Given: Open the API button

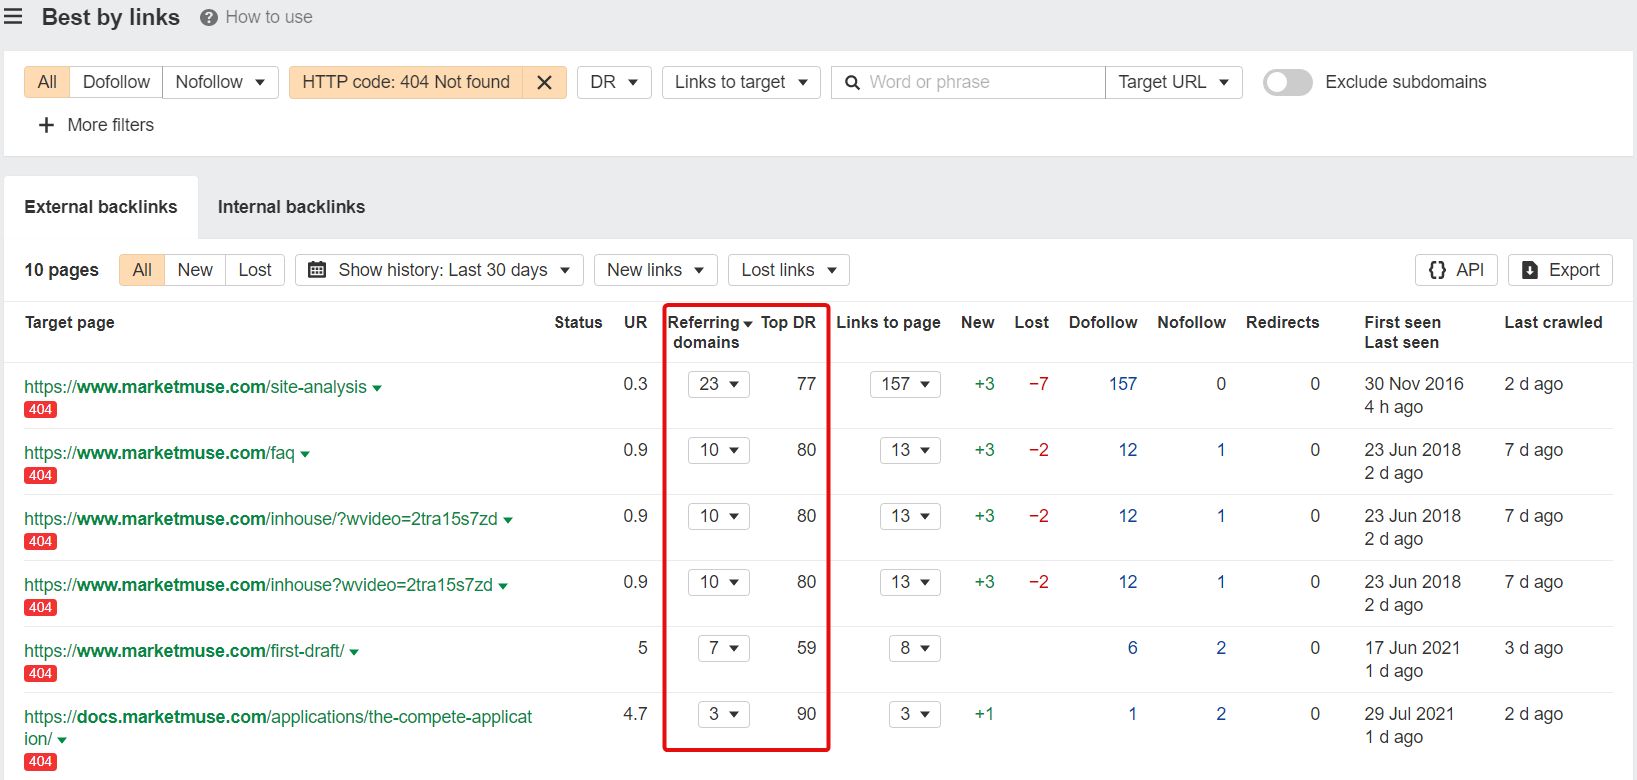Looking at the screenshot, I should click(x=1456, y=270).
